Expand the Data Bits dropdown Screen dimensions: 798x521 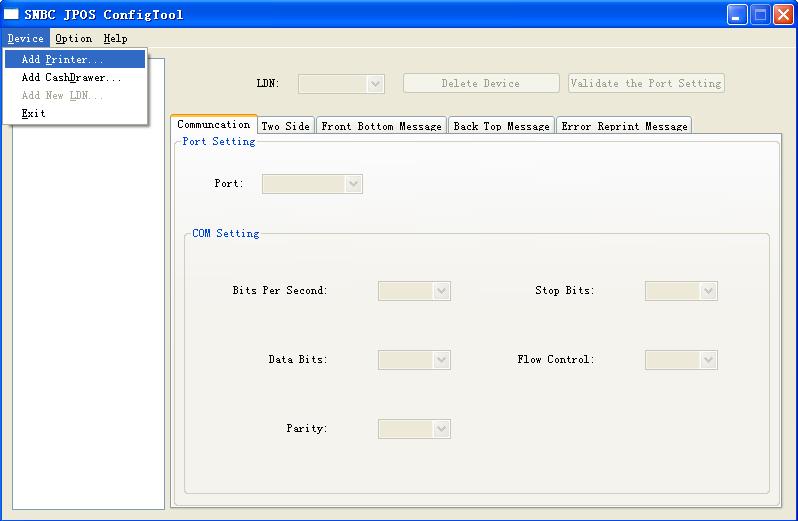[441, 360]
